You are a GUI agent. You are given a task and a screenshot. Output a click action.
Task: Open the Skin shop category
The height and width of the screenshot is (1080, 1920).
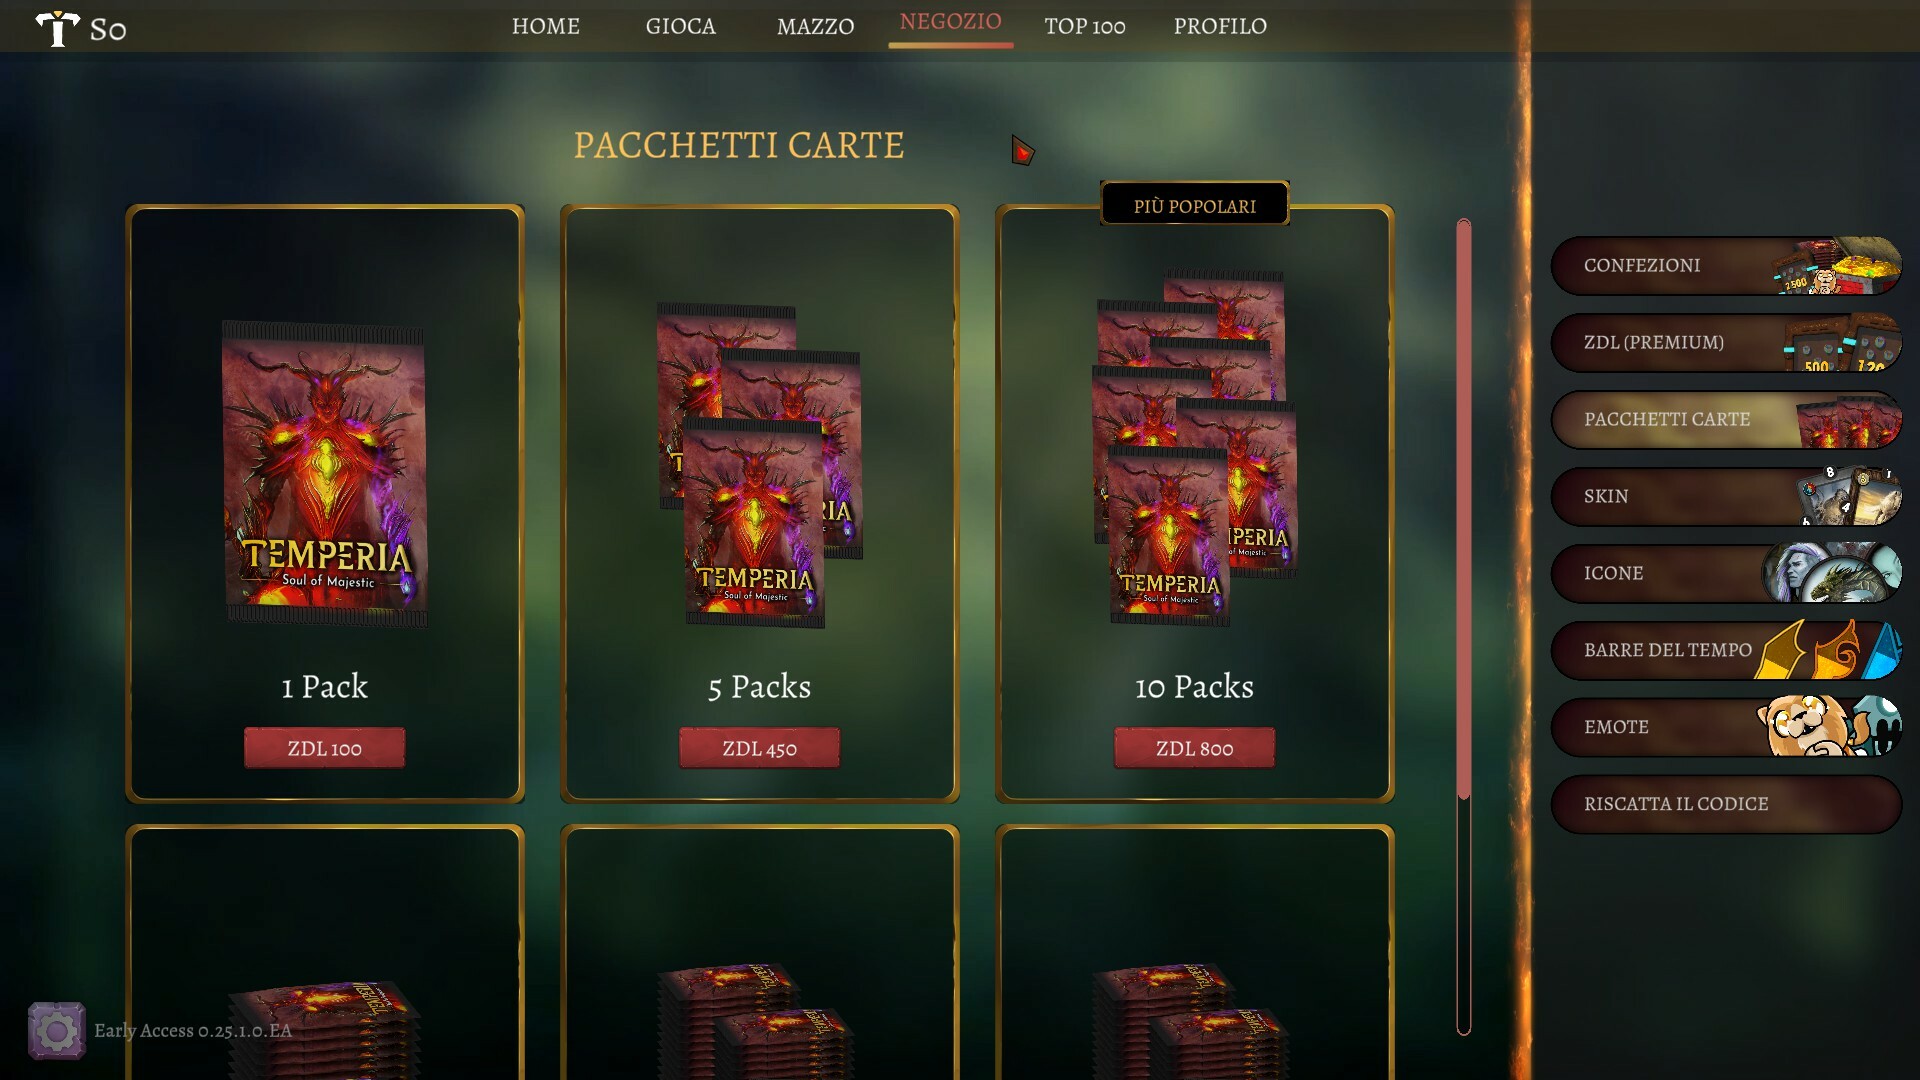[1726, 497]
